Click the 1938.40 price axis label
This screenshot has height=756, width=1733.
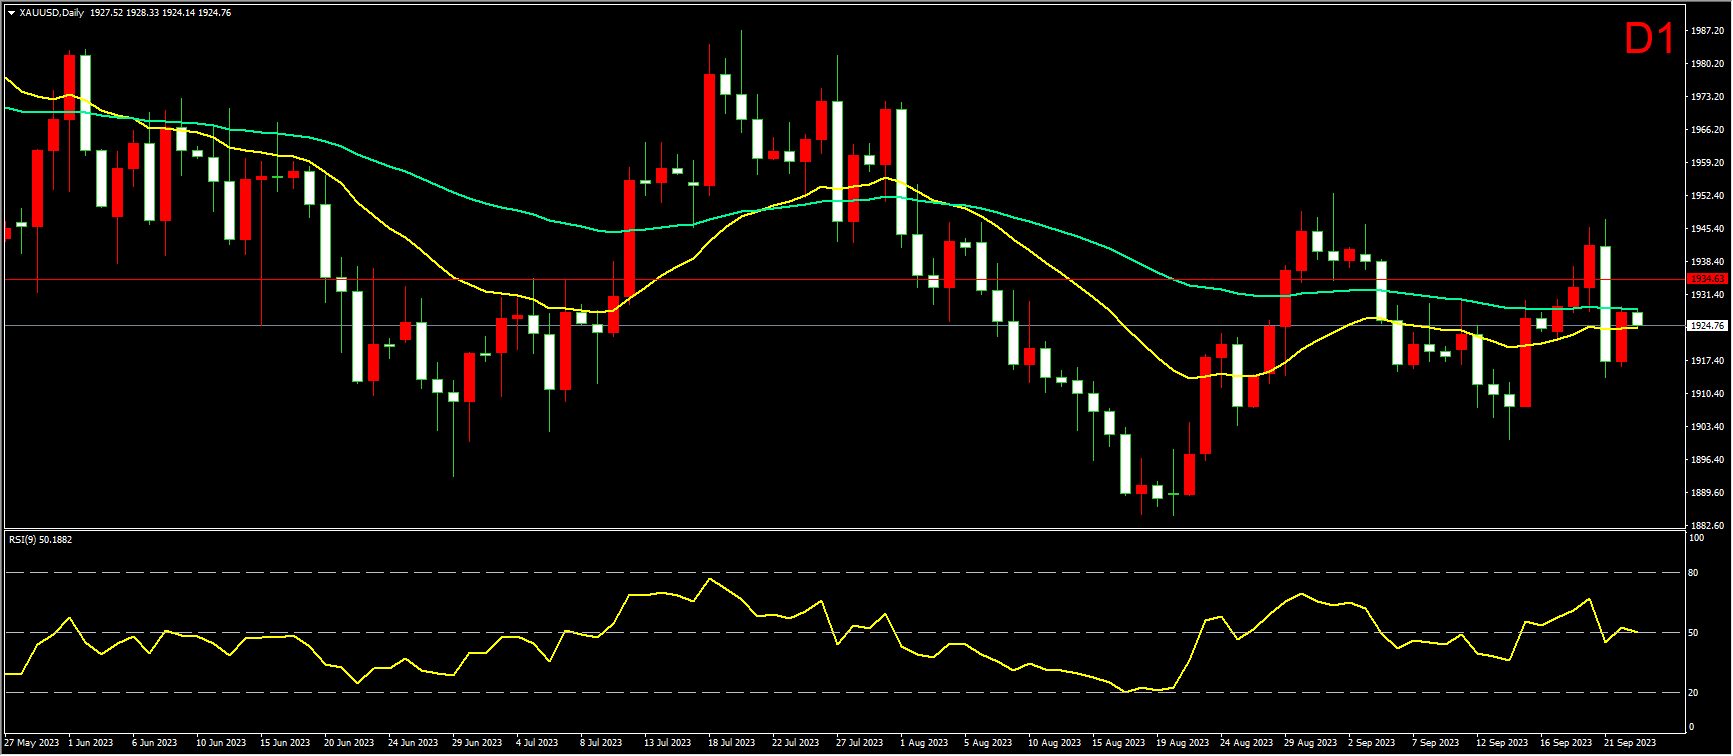(x=1706, y=262)
